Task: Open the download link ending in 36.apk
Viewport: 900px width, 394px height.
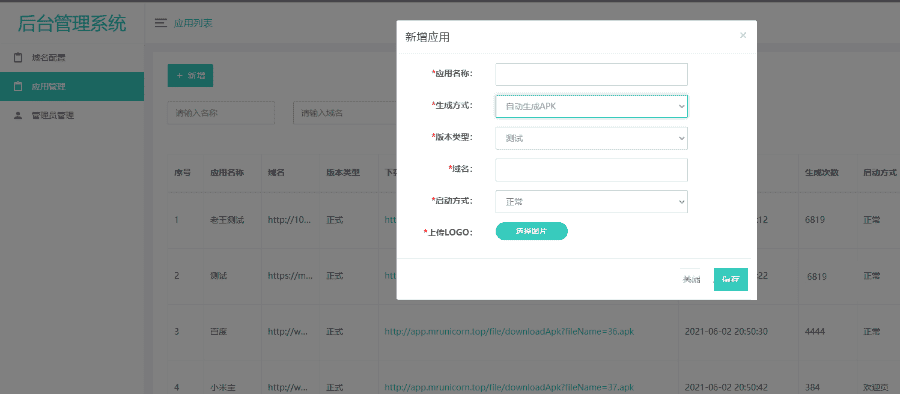Action: [509, 332]
